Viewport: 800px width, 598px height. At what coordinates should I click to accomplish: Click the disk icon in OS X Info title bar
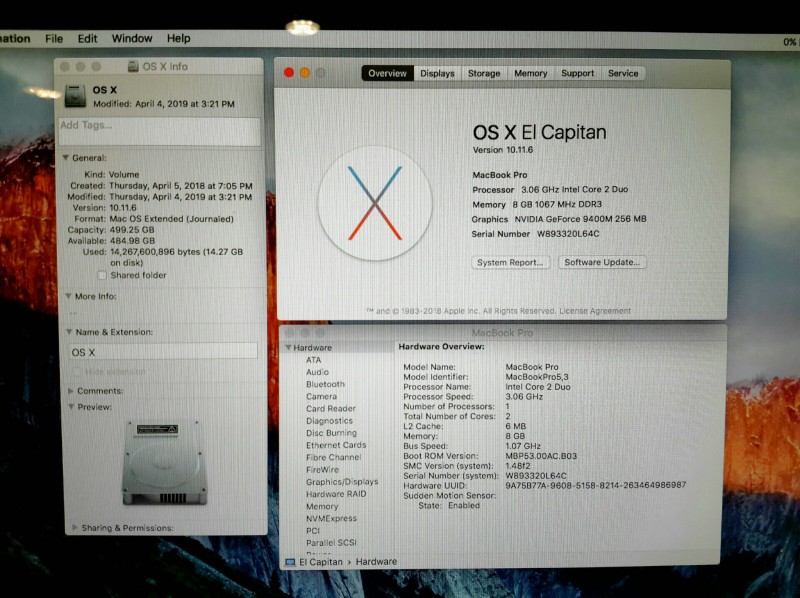click(x=133, y=66)
